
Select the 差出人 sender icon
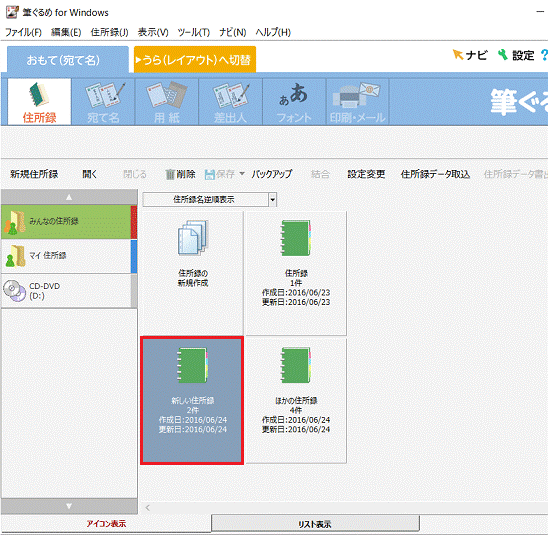(230, 102)
